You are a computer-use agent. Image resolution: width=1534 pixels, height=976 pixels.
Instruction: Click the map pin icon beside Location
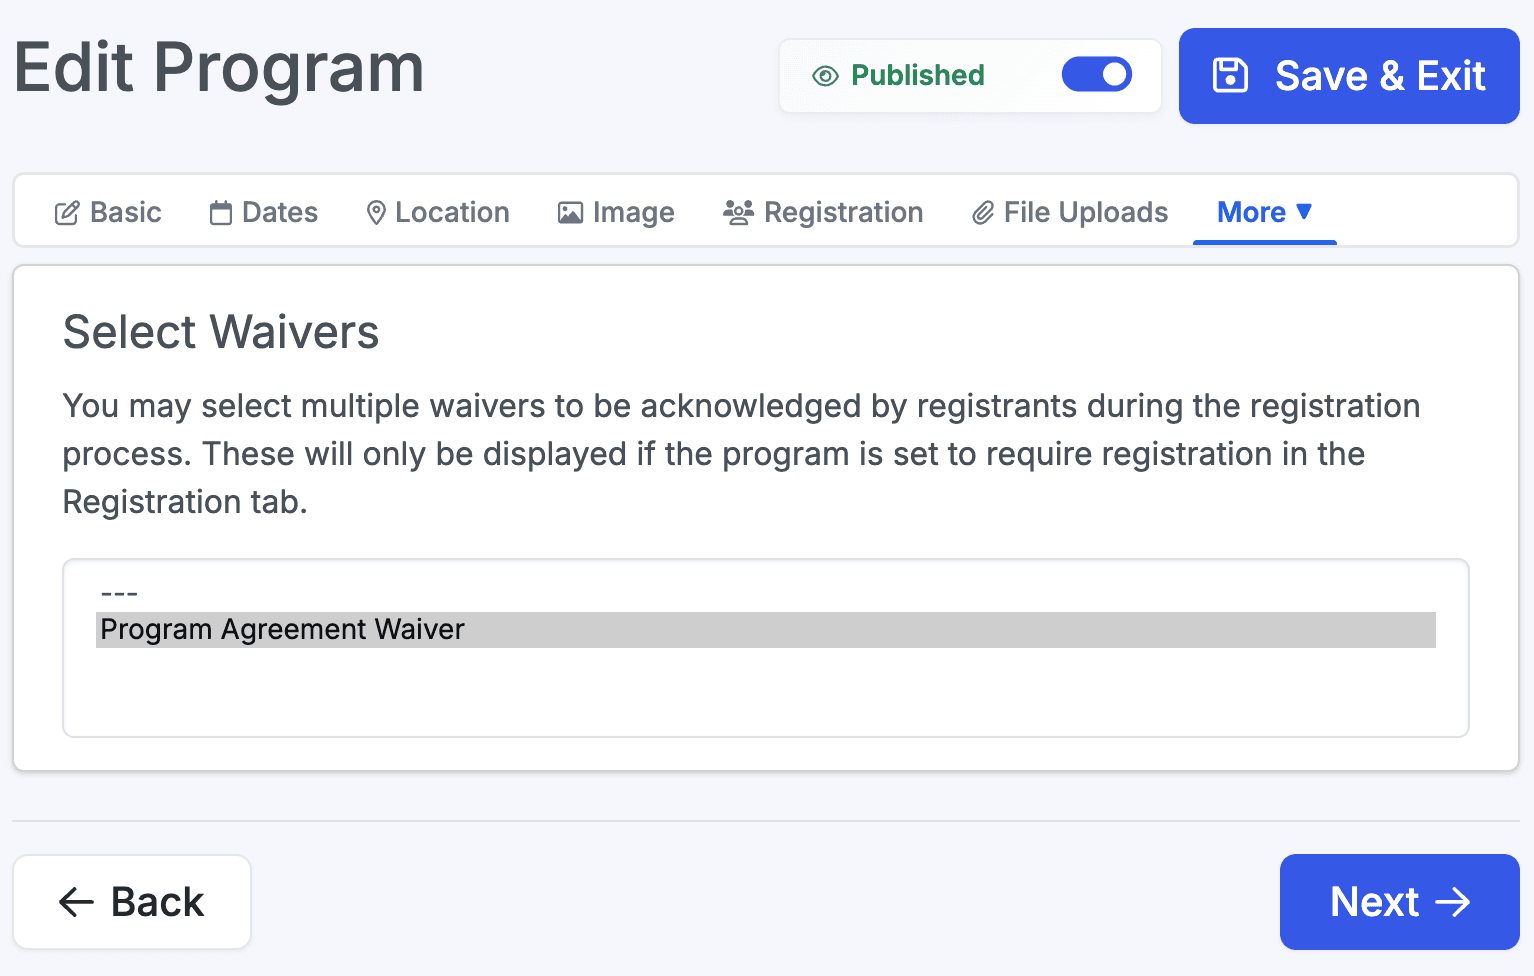[x=375, y=212]
